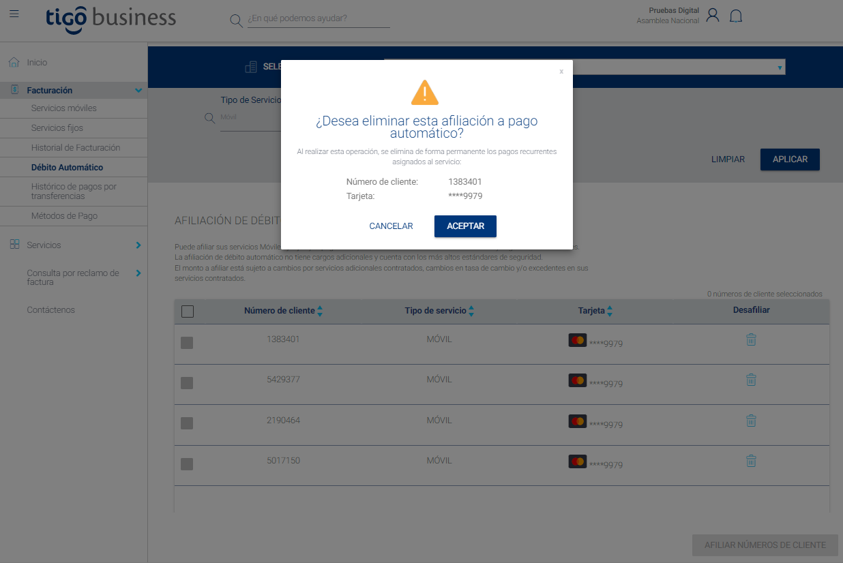The image size is (843, 563).
Task: Click the ¿En qué podemos ayudar? search field
Action: [x=318, y=18]
